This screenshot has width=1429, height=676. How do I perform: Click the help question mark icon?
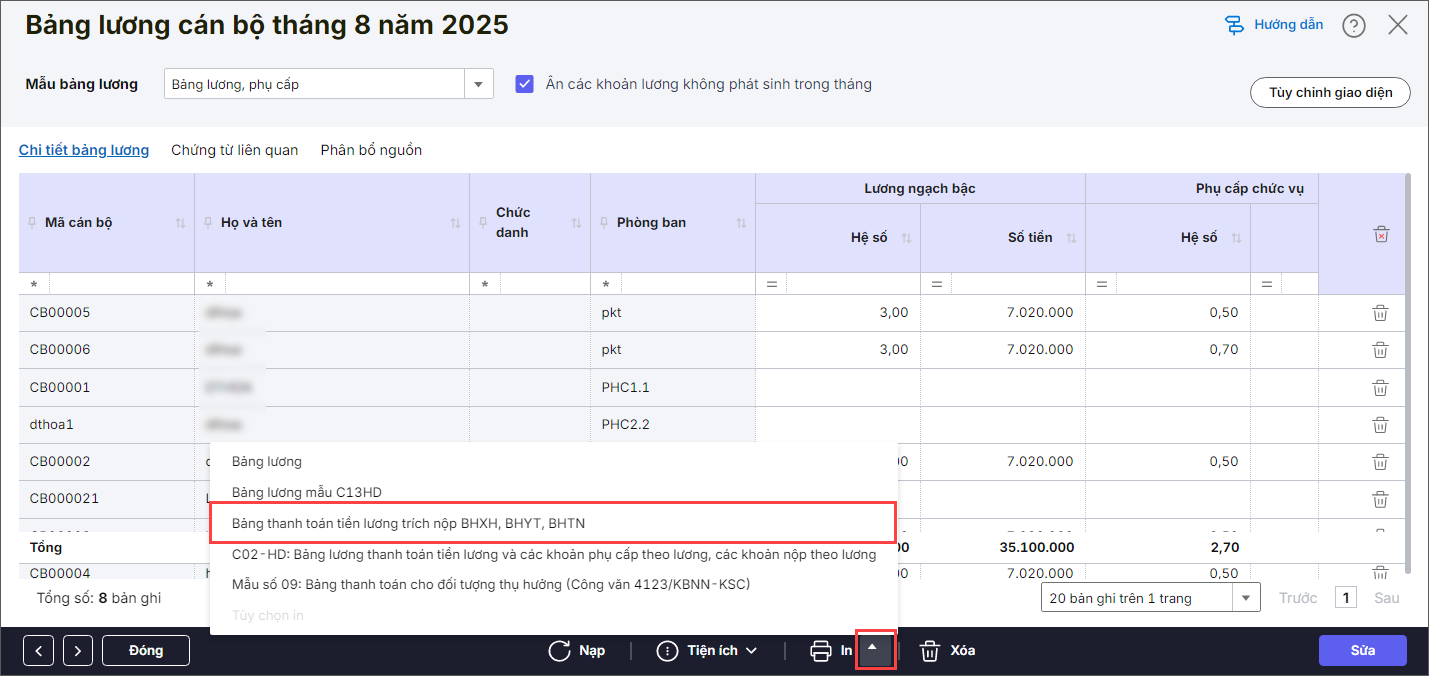1354,26
